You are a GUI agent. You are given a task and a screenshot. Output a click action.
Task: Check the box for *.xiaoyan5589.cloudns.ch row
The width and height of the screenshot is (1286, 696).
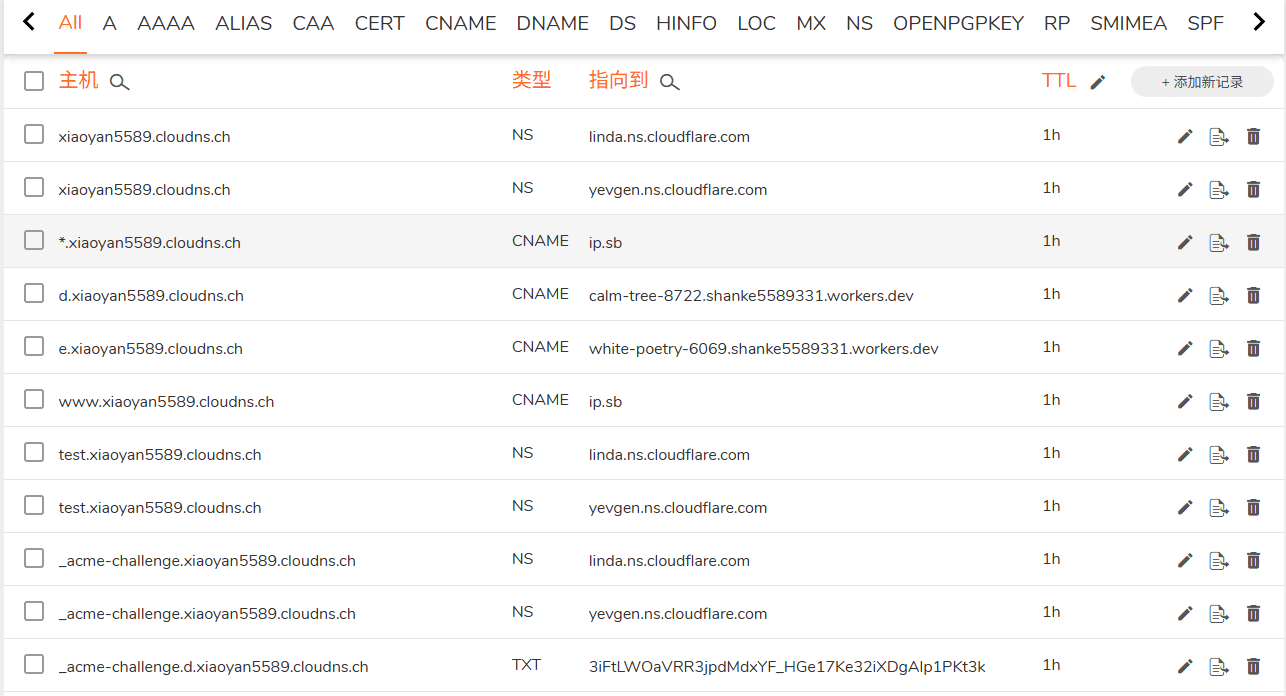pyautogui.click(x=34, y=241)
